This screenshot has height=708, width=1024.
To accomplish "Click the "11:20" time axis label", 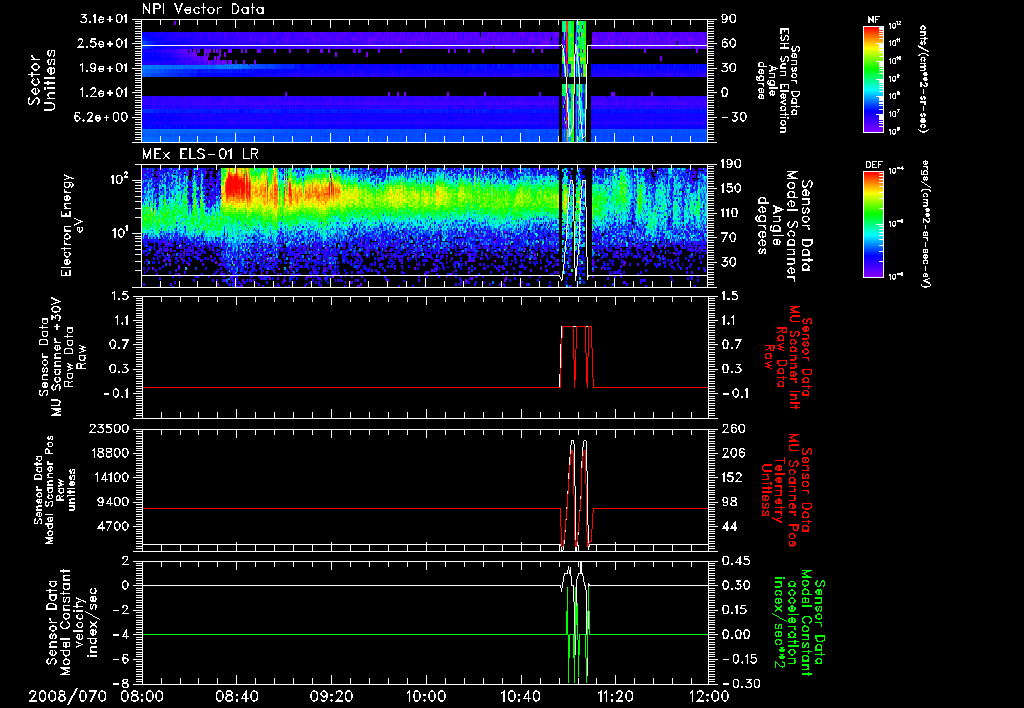I will pyautogui.click(x=615, y=697).
